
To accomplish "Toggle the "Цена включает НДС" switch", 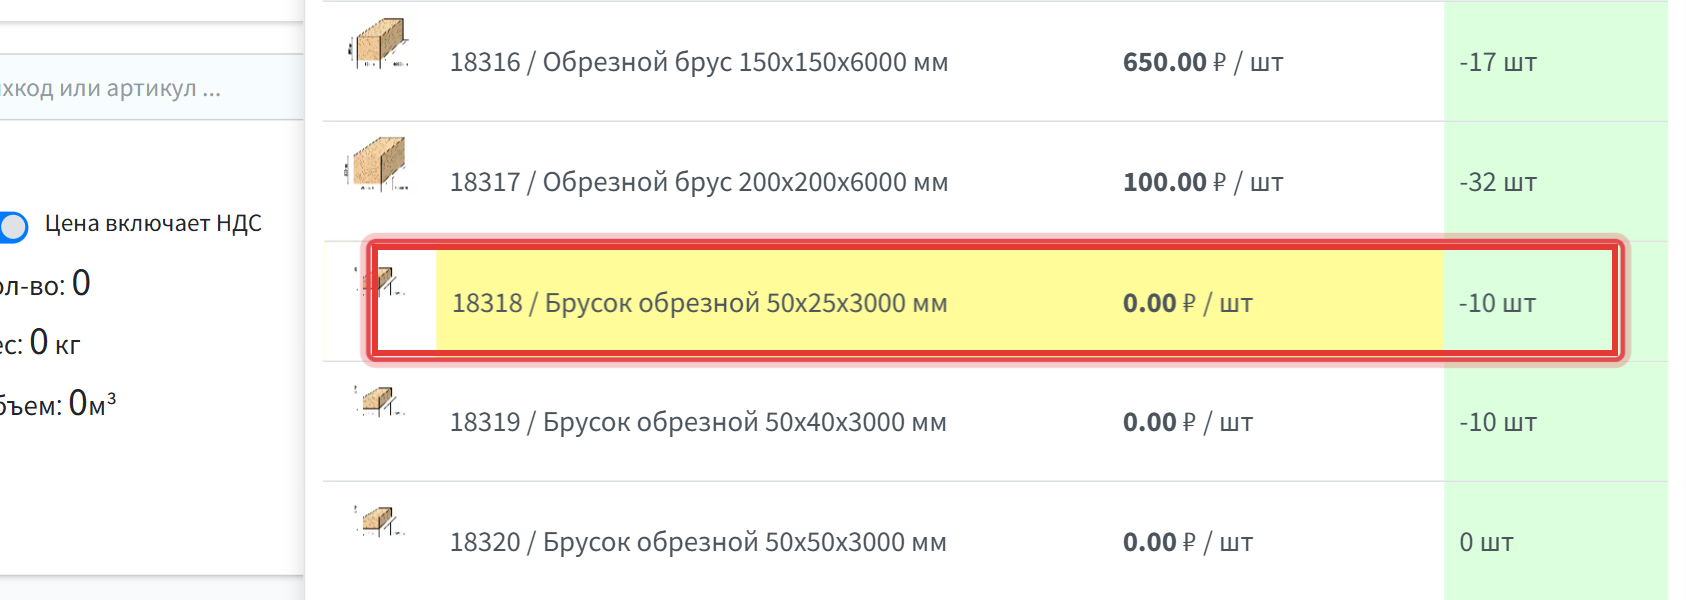I will (x=13, y=227).
